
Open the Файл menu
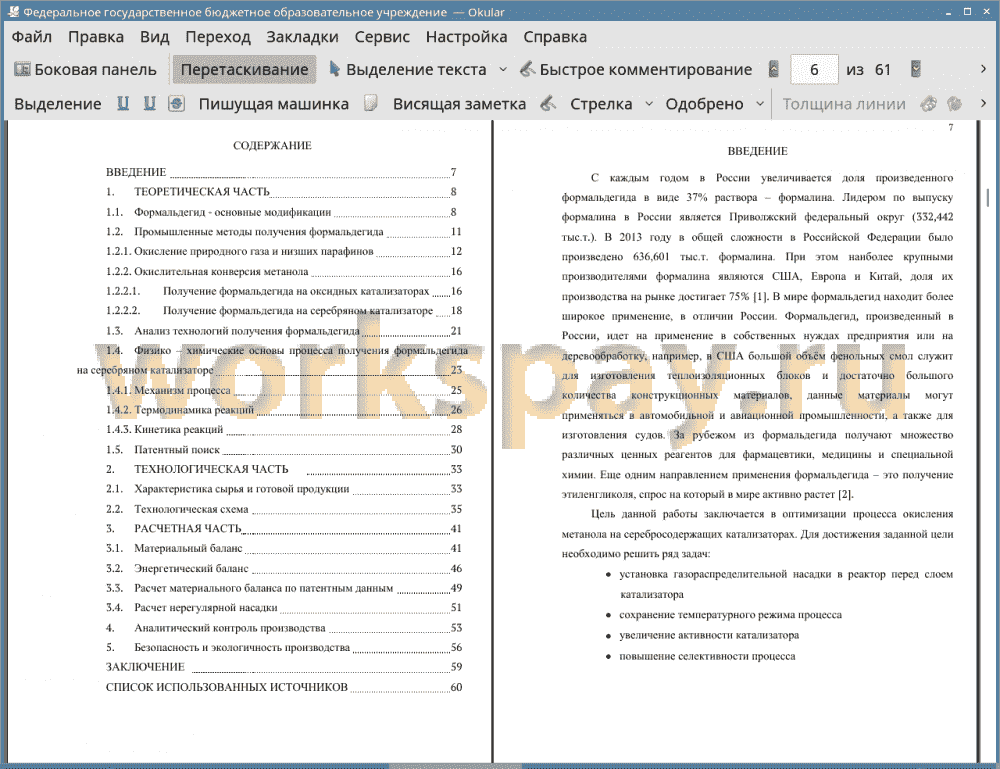tap(32, 37)
